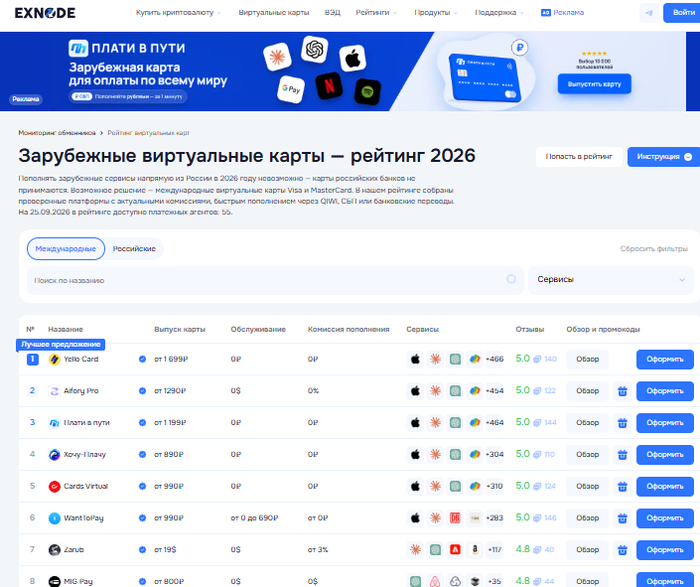Open gift promo icon for WantToPay
700x587 pixels.
pyautogui.click(x=622, y=518)
